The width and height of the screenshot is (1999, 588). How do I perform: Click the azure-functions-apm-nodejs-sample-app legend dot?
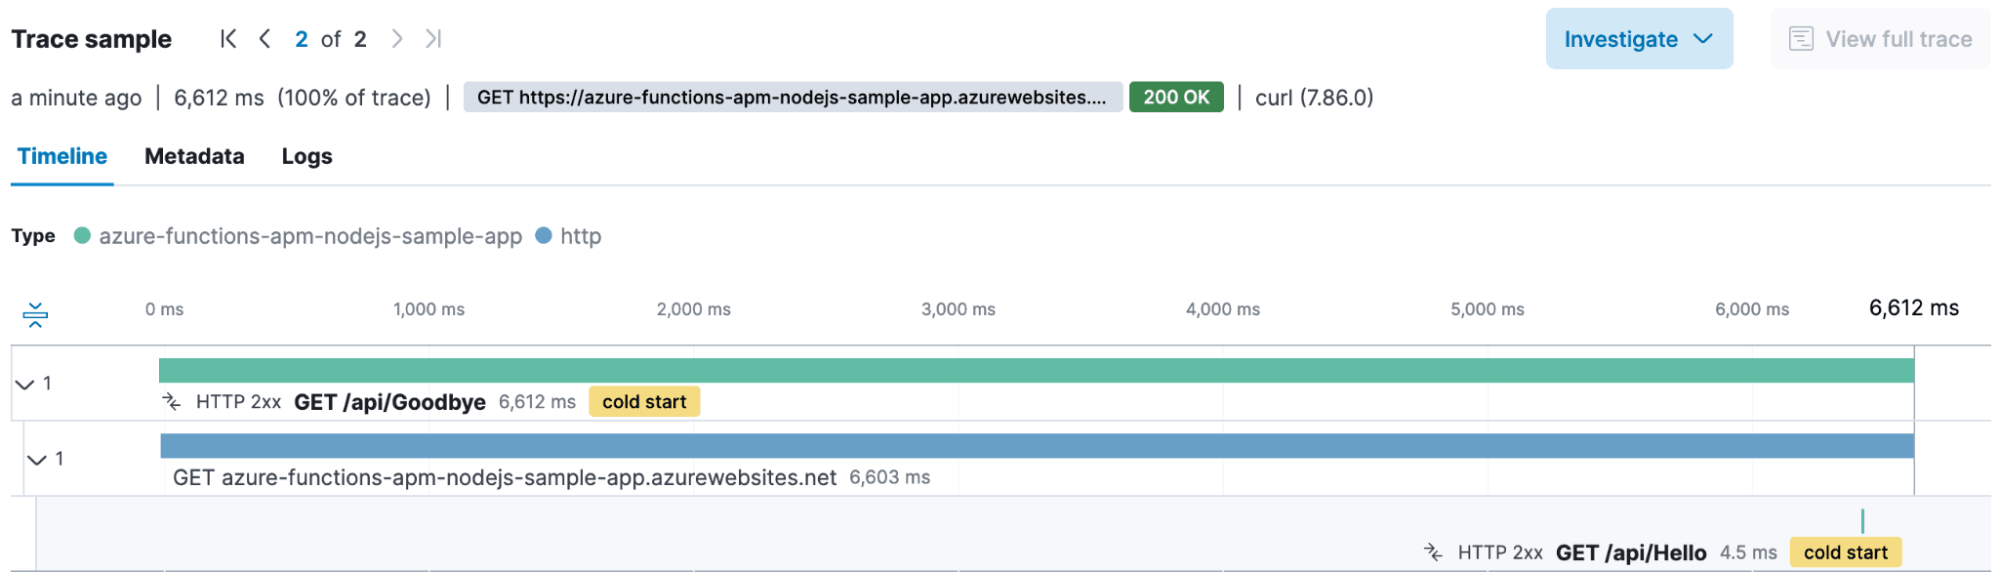point(83,236)
